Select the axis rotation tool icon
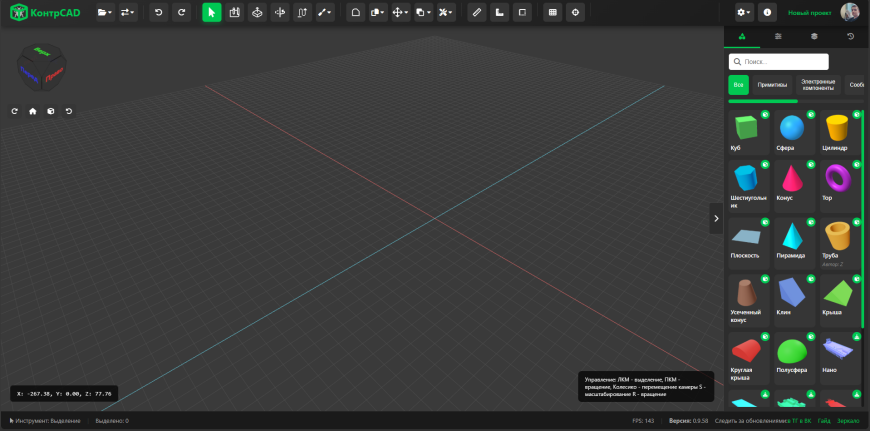Image resolution: width=870 pixels, height=431 pixels. 280,12
